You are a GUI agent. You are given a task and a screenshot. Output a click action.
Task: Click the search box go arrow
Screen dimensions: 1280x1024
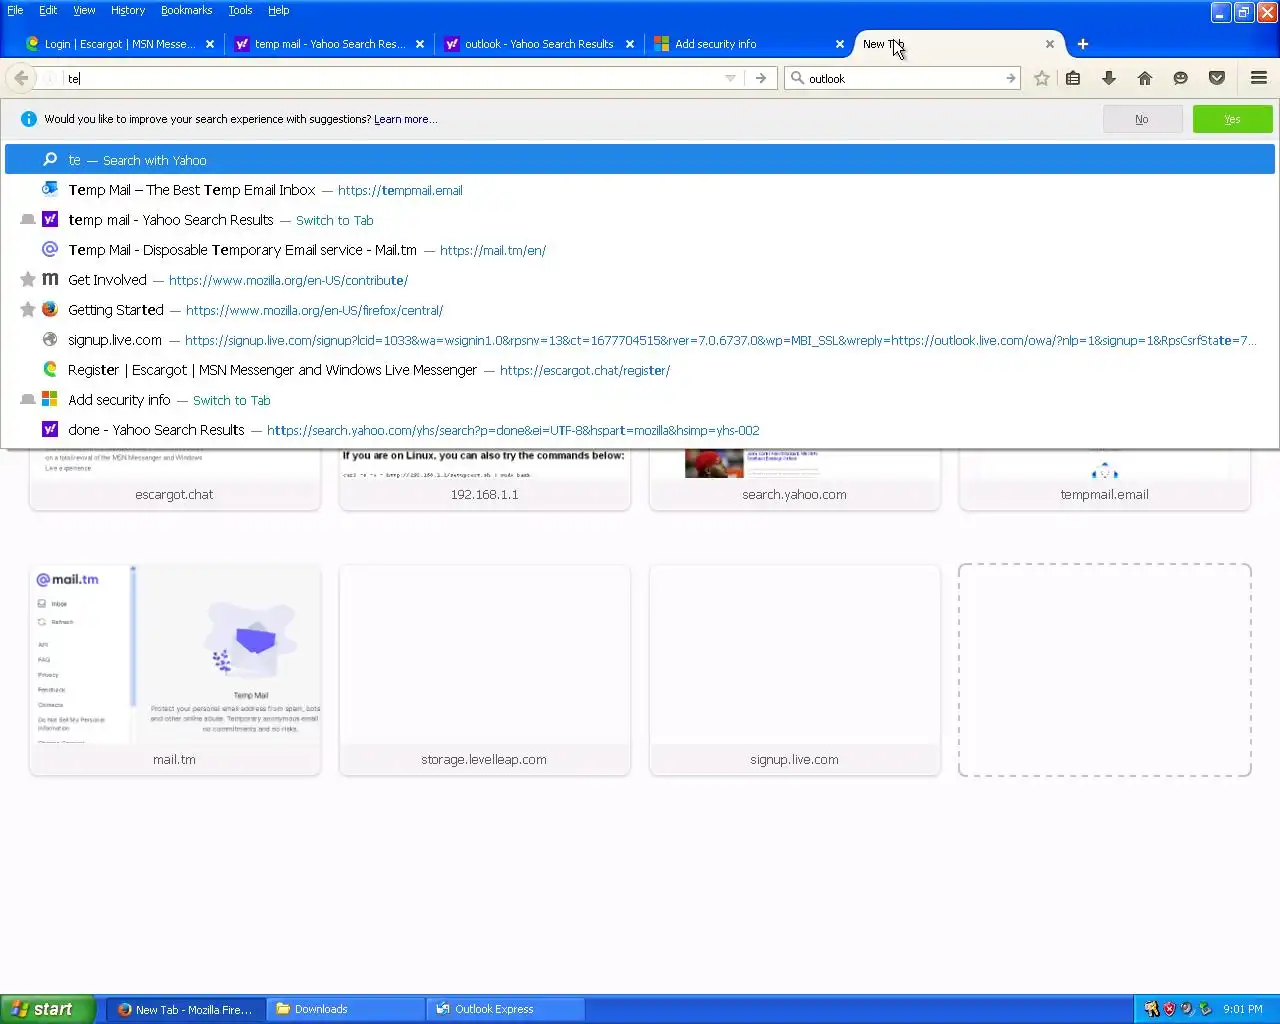pos(1011,78)
